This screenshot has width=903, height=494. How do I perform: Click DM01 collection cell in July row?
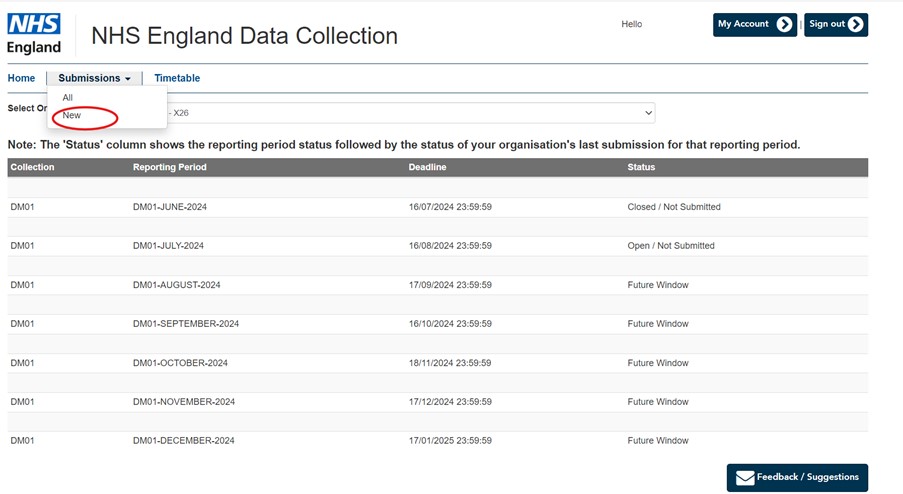pos(22,245)
